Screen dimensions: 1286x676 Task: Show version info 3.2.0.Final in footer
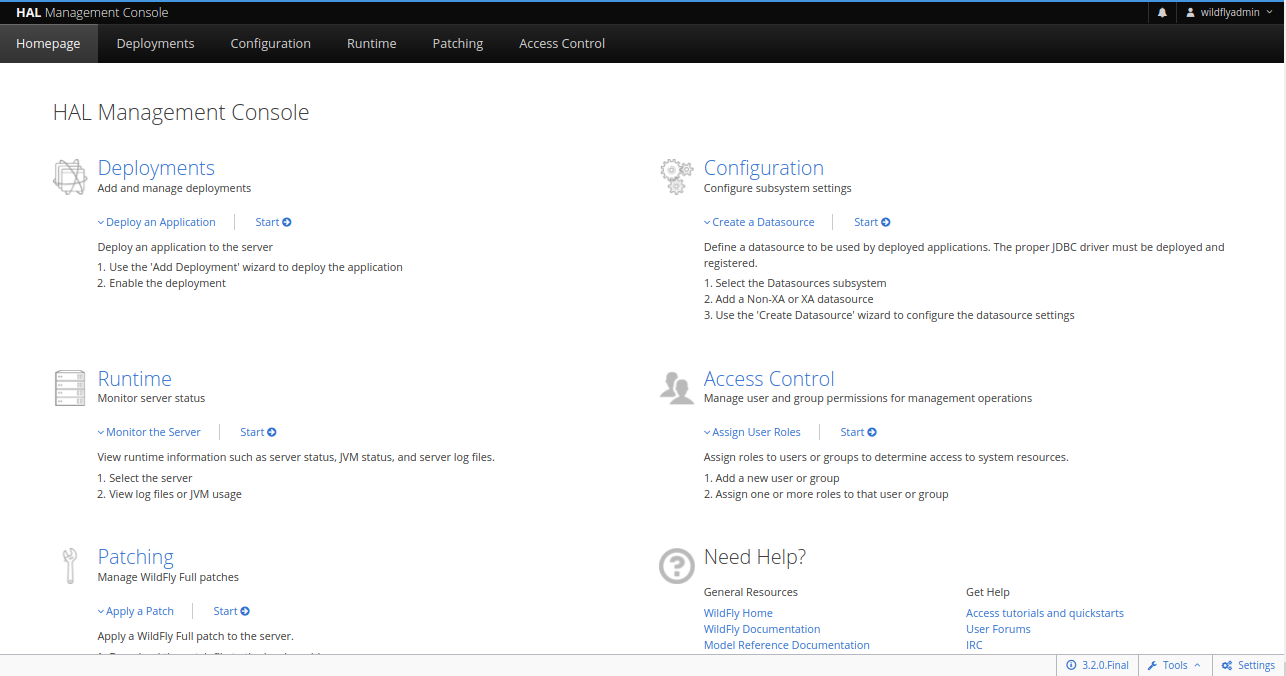(x=1097, y=665)
